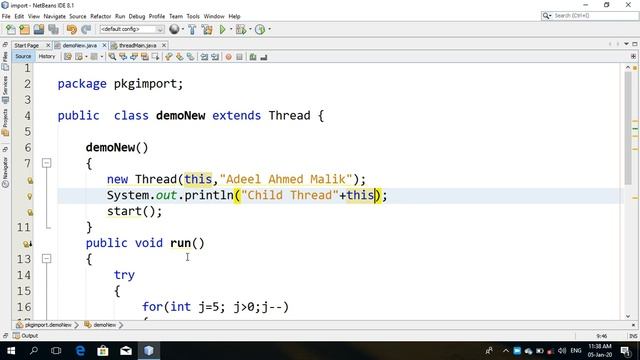Image resolution: width=640 pixels, height=360 pixels.
Task: Click the Last Edit editor icon
Action: tap(68, 57)
